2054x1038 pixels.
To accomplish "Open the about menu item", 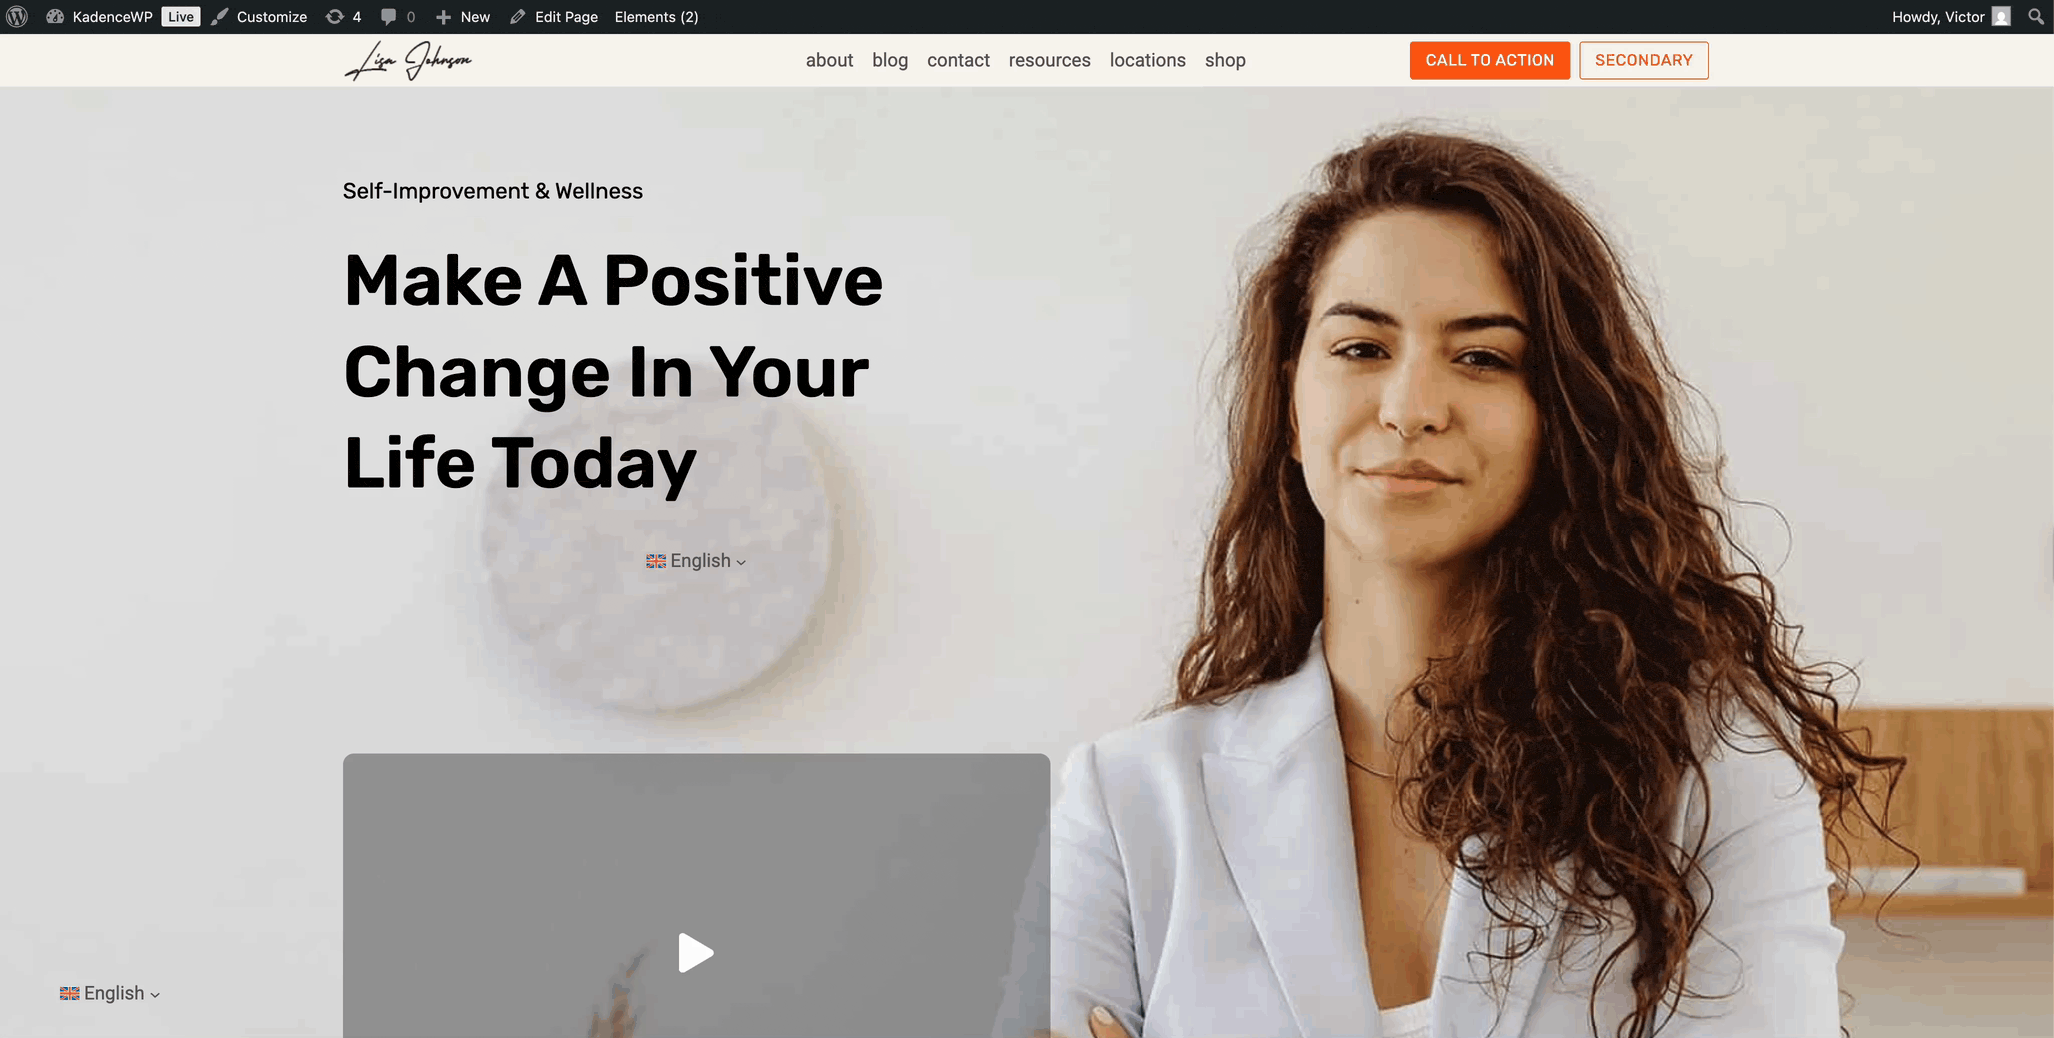I will [x=829, y=60].
